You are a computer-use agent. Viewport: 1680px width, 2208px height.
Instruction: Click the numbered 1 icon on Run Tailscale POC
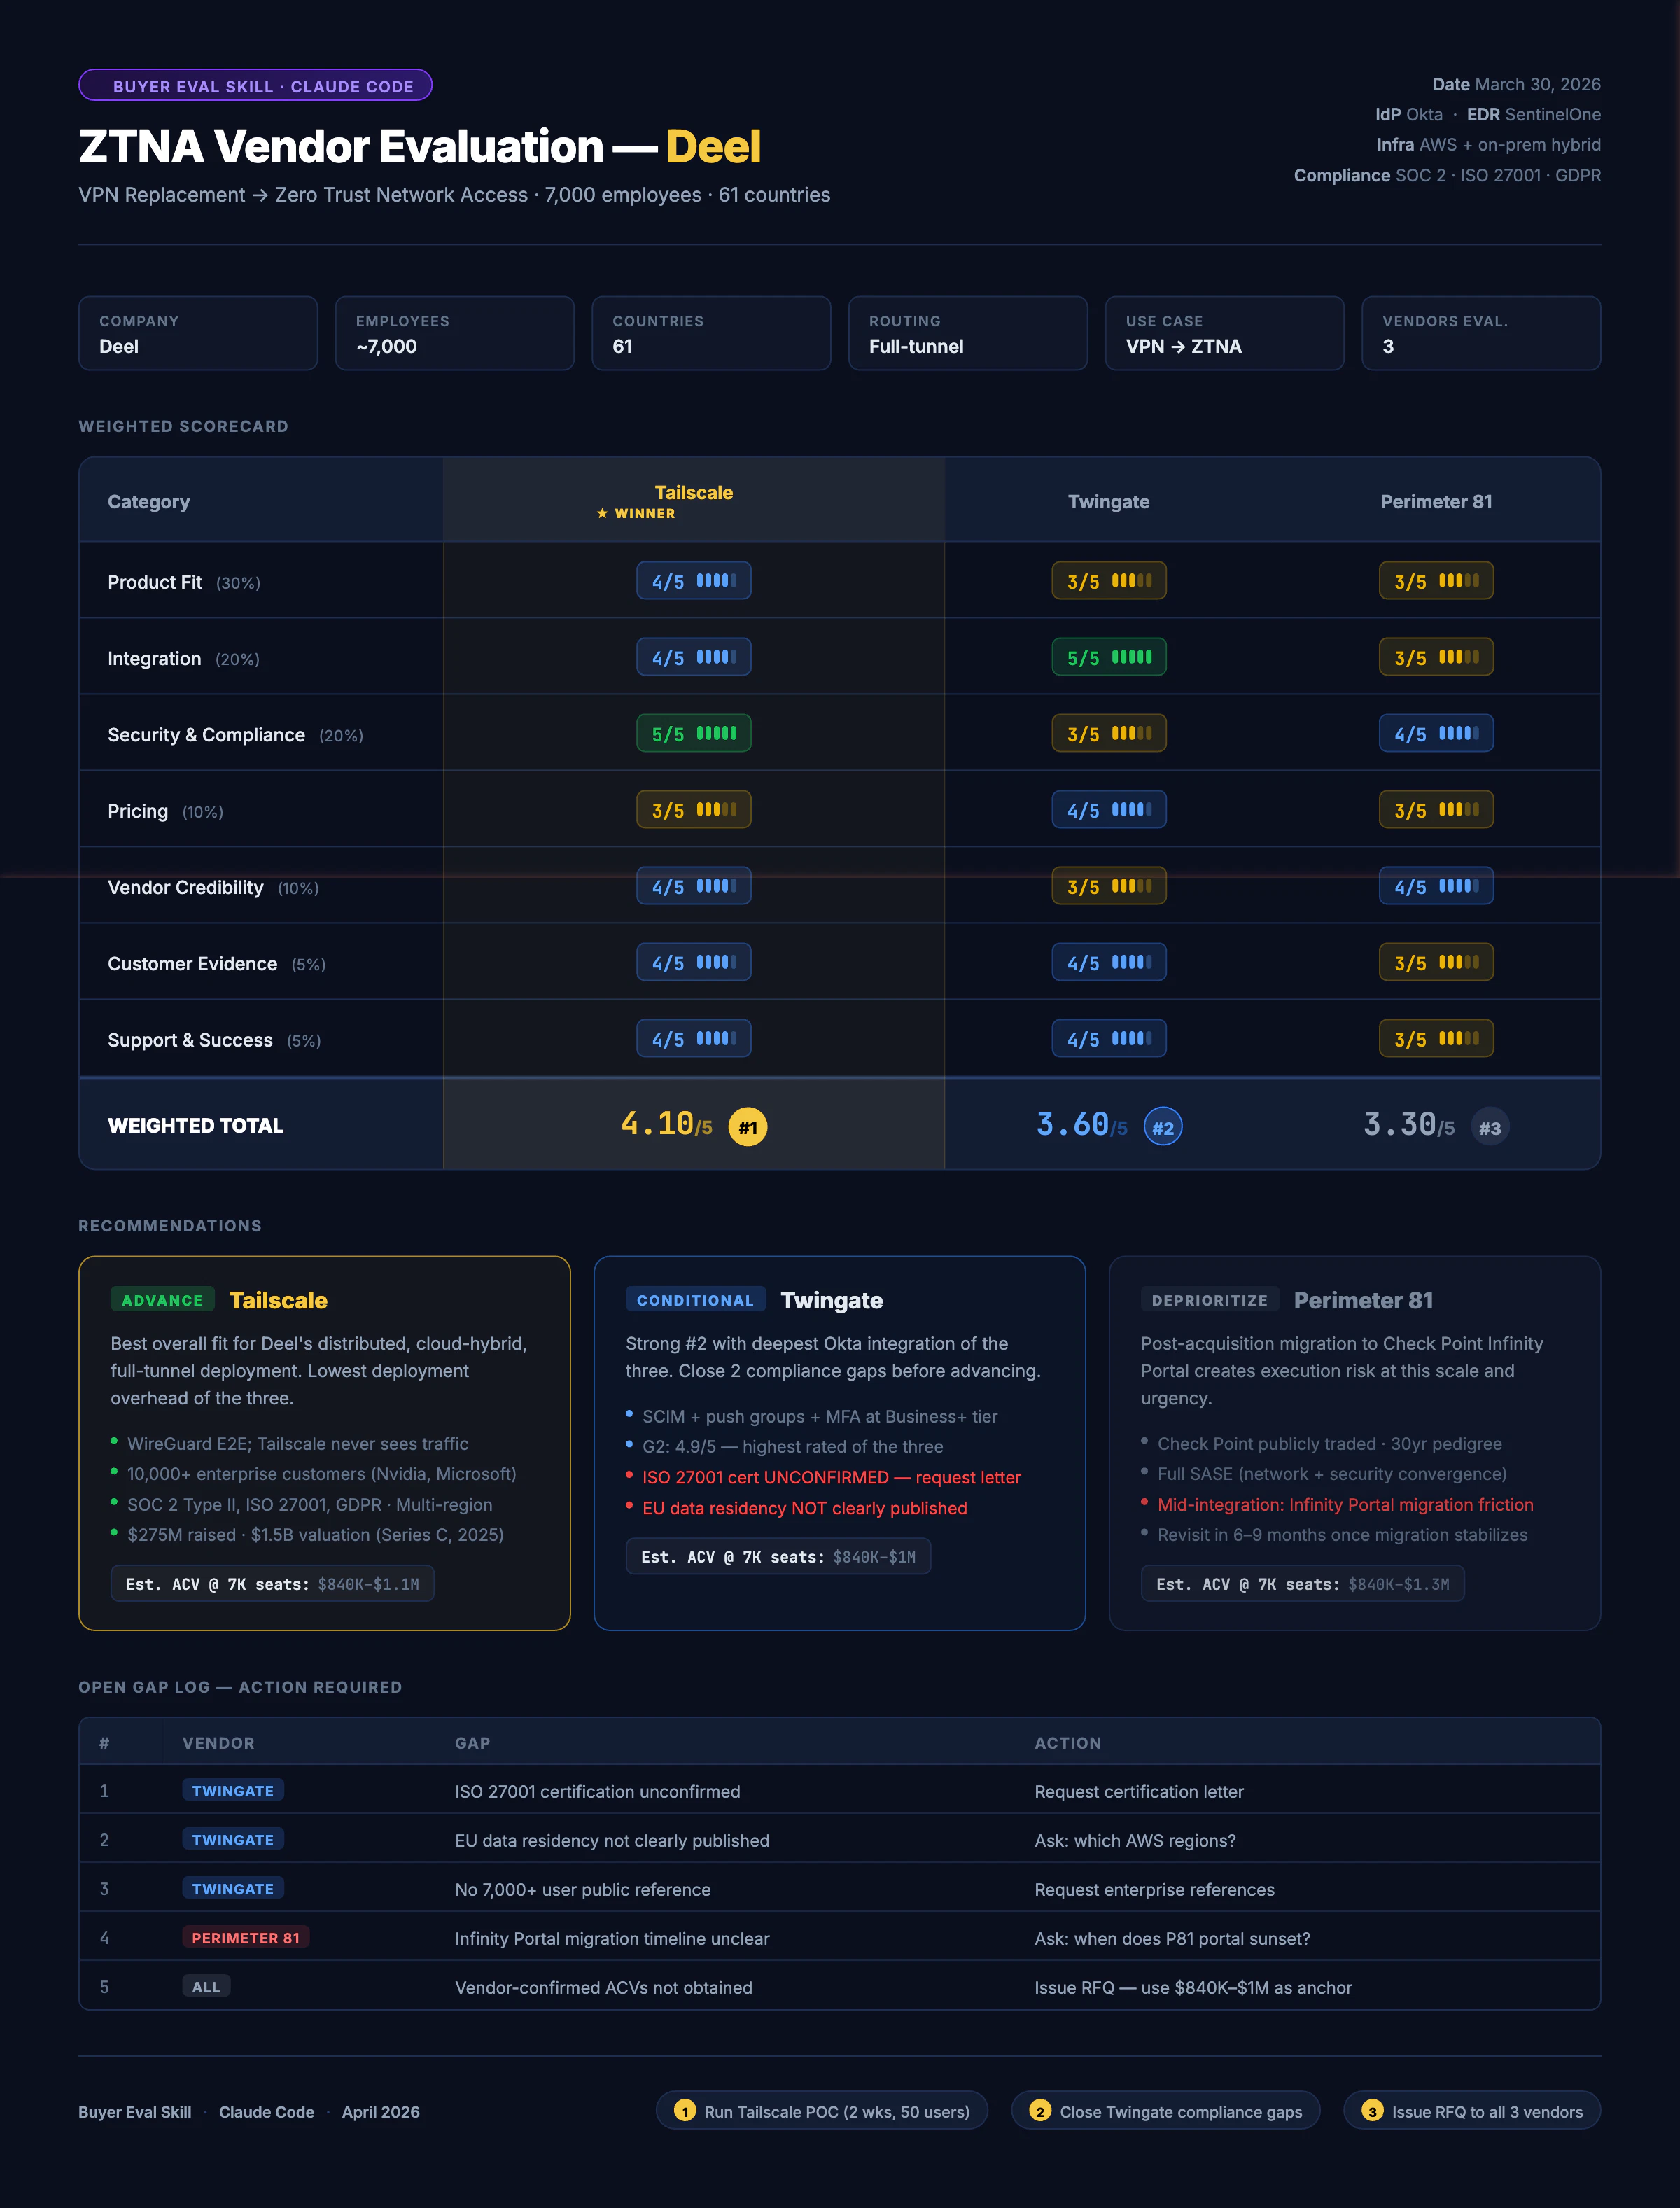click(x=684, y=2111)
